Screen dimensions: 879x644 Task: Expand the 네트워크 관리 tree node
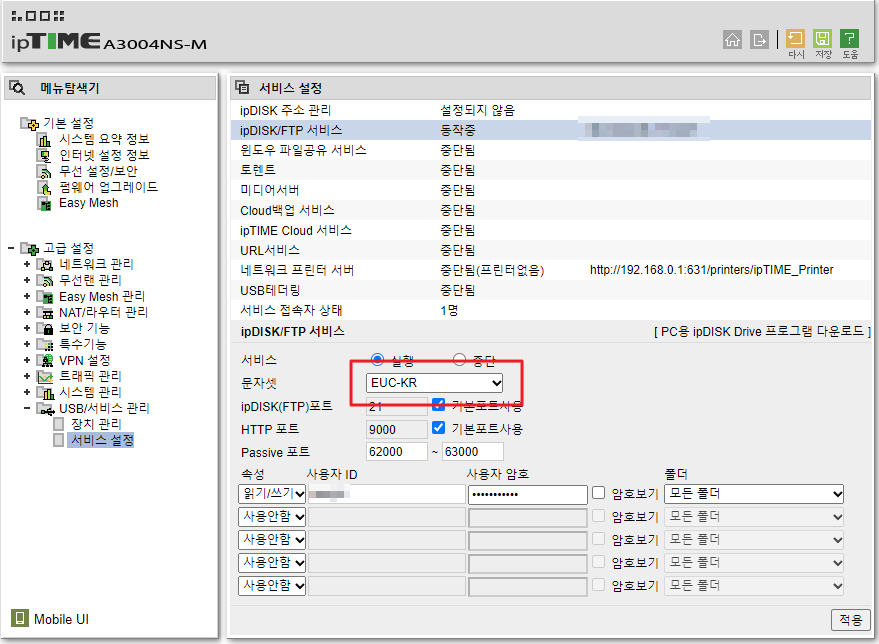click(x=27, y=264)
